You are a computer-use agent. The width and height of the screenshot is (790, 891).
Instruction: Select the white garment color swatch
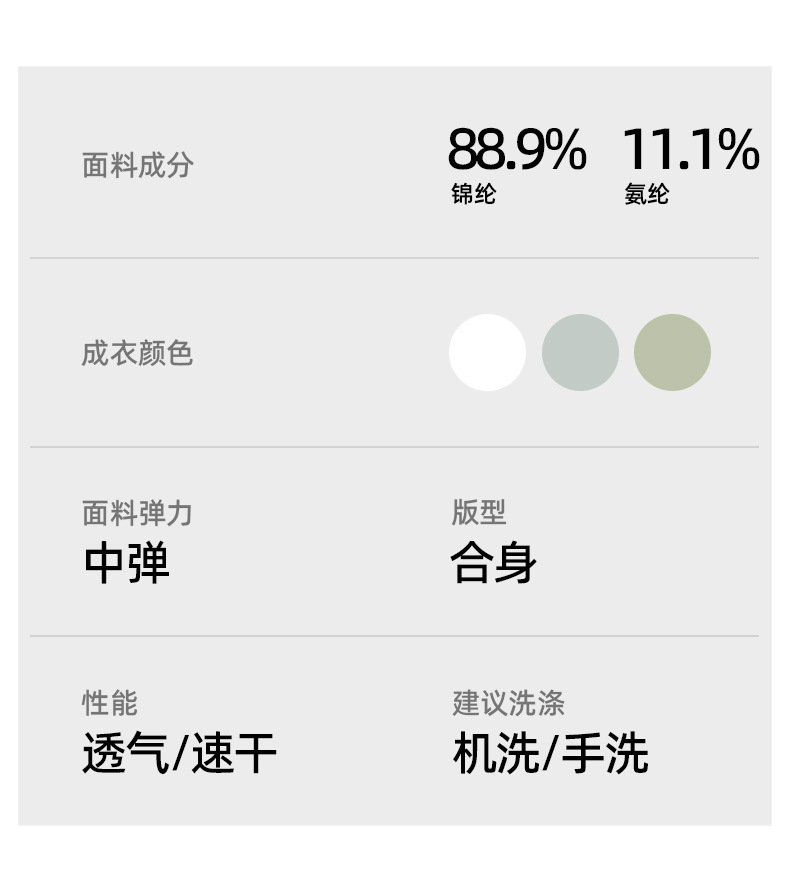pyautogui.click(x=487, y=352)
